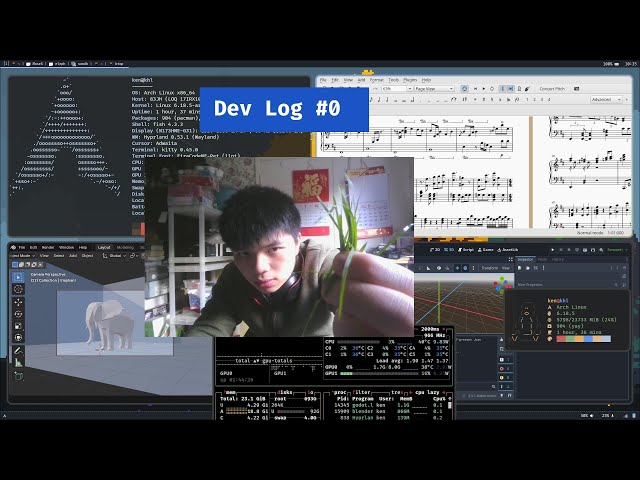640x480 pixels.
Task: Open Blender viewport's Add menu
Action: click(x=73, y=256)
